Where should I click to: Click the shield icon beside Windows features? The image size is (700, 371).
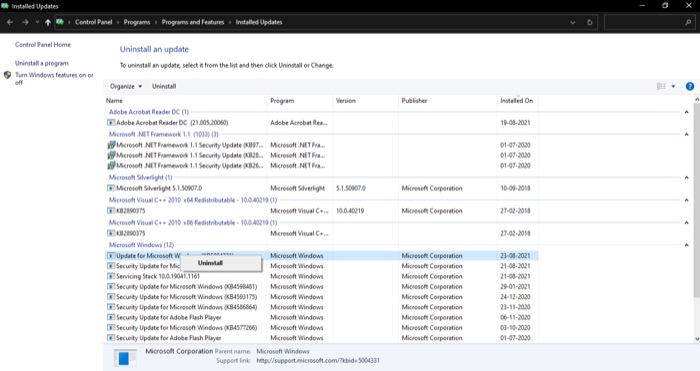7,75
